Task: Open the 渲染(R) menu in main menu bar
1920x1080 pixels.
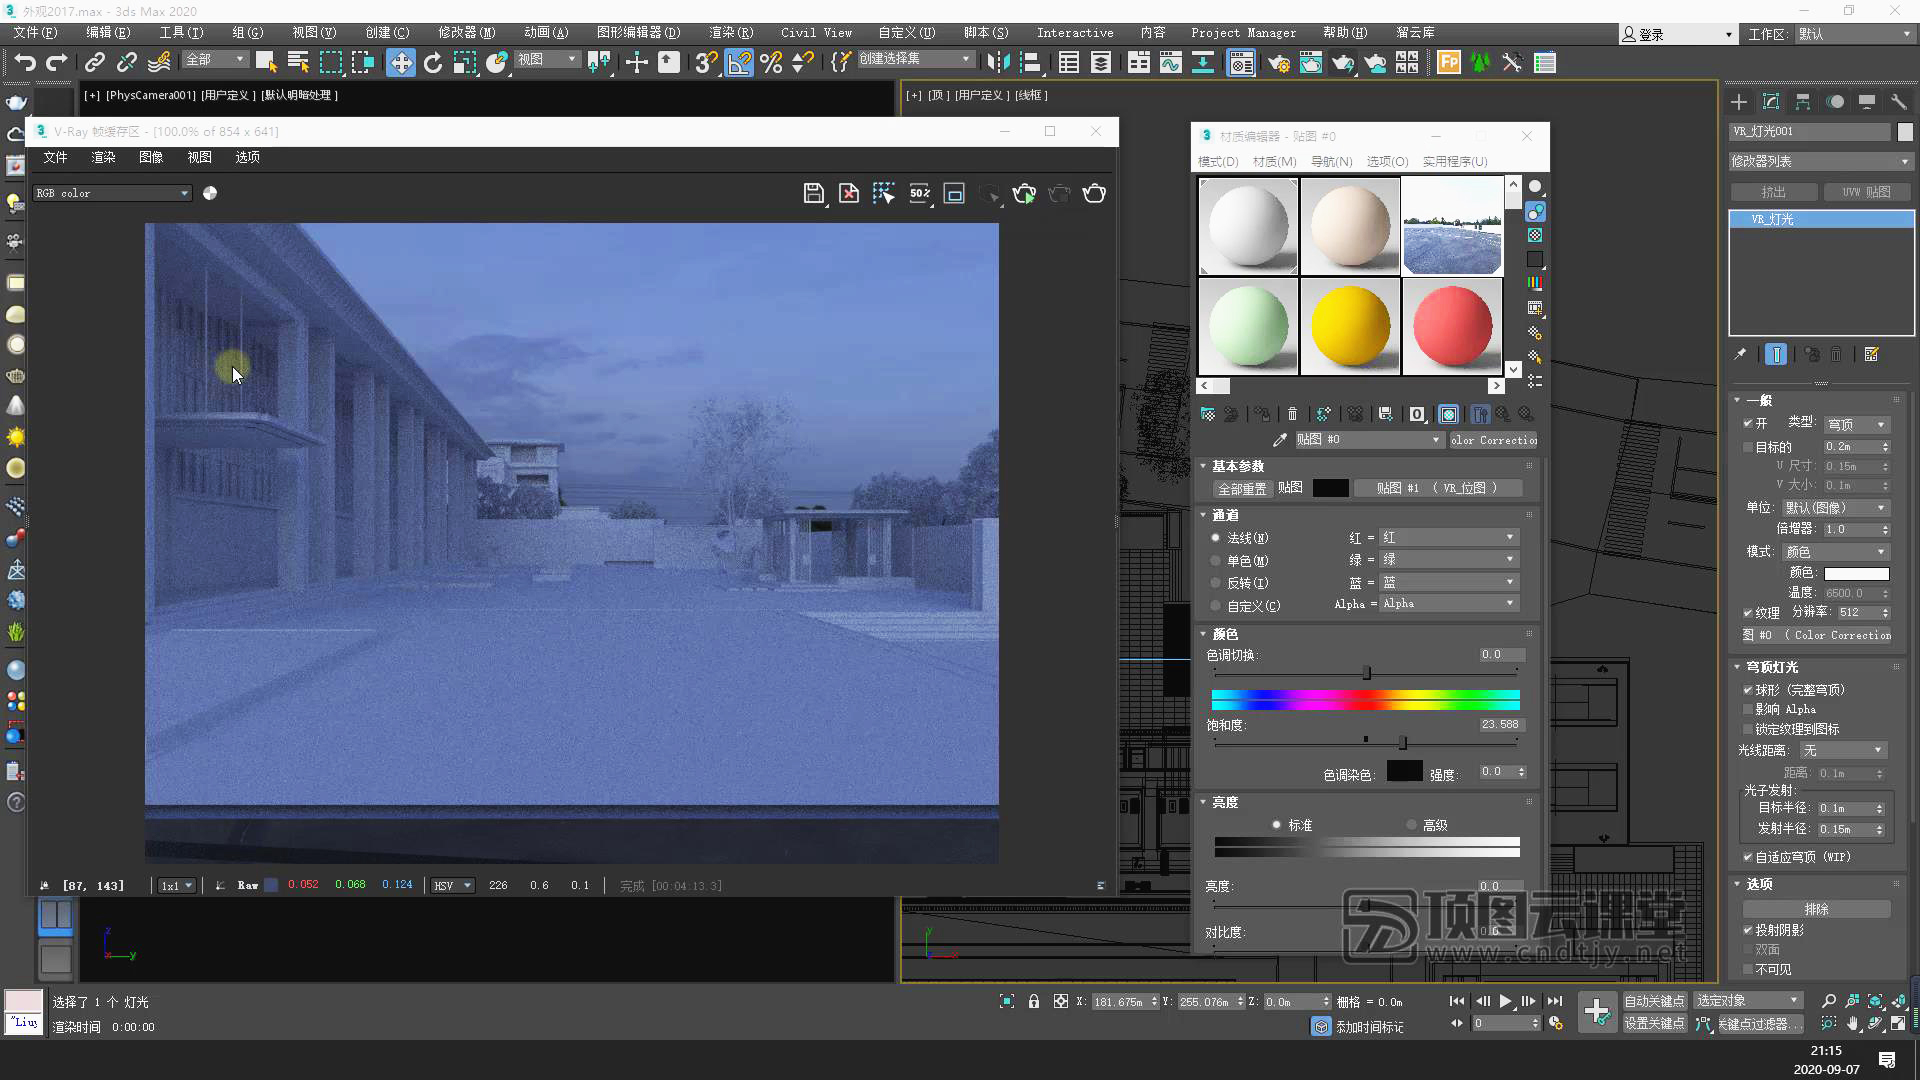Action: 730,32
